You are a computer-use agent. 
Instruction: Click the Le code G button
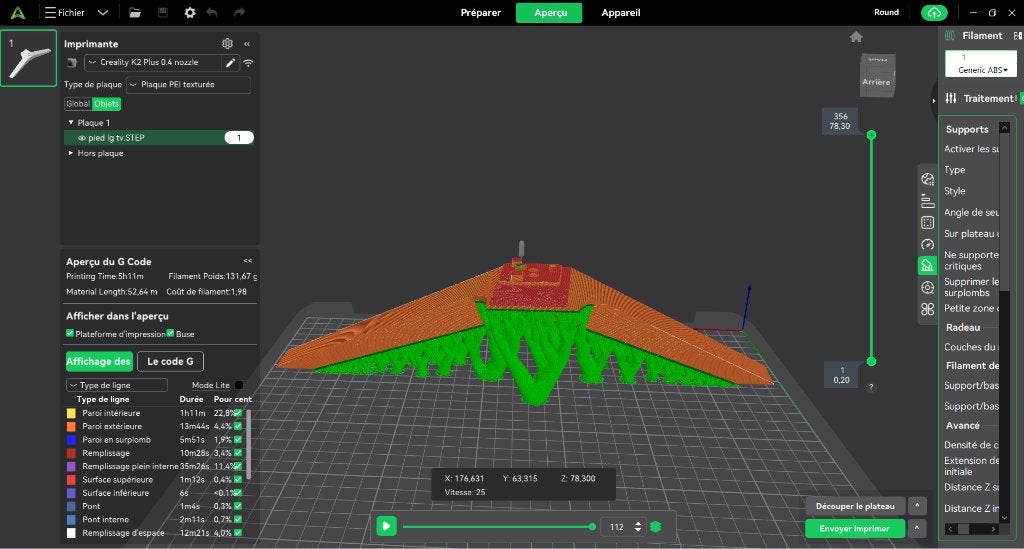pos(170,361)
